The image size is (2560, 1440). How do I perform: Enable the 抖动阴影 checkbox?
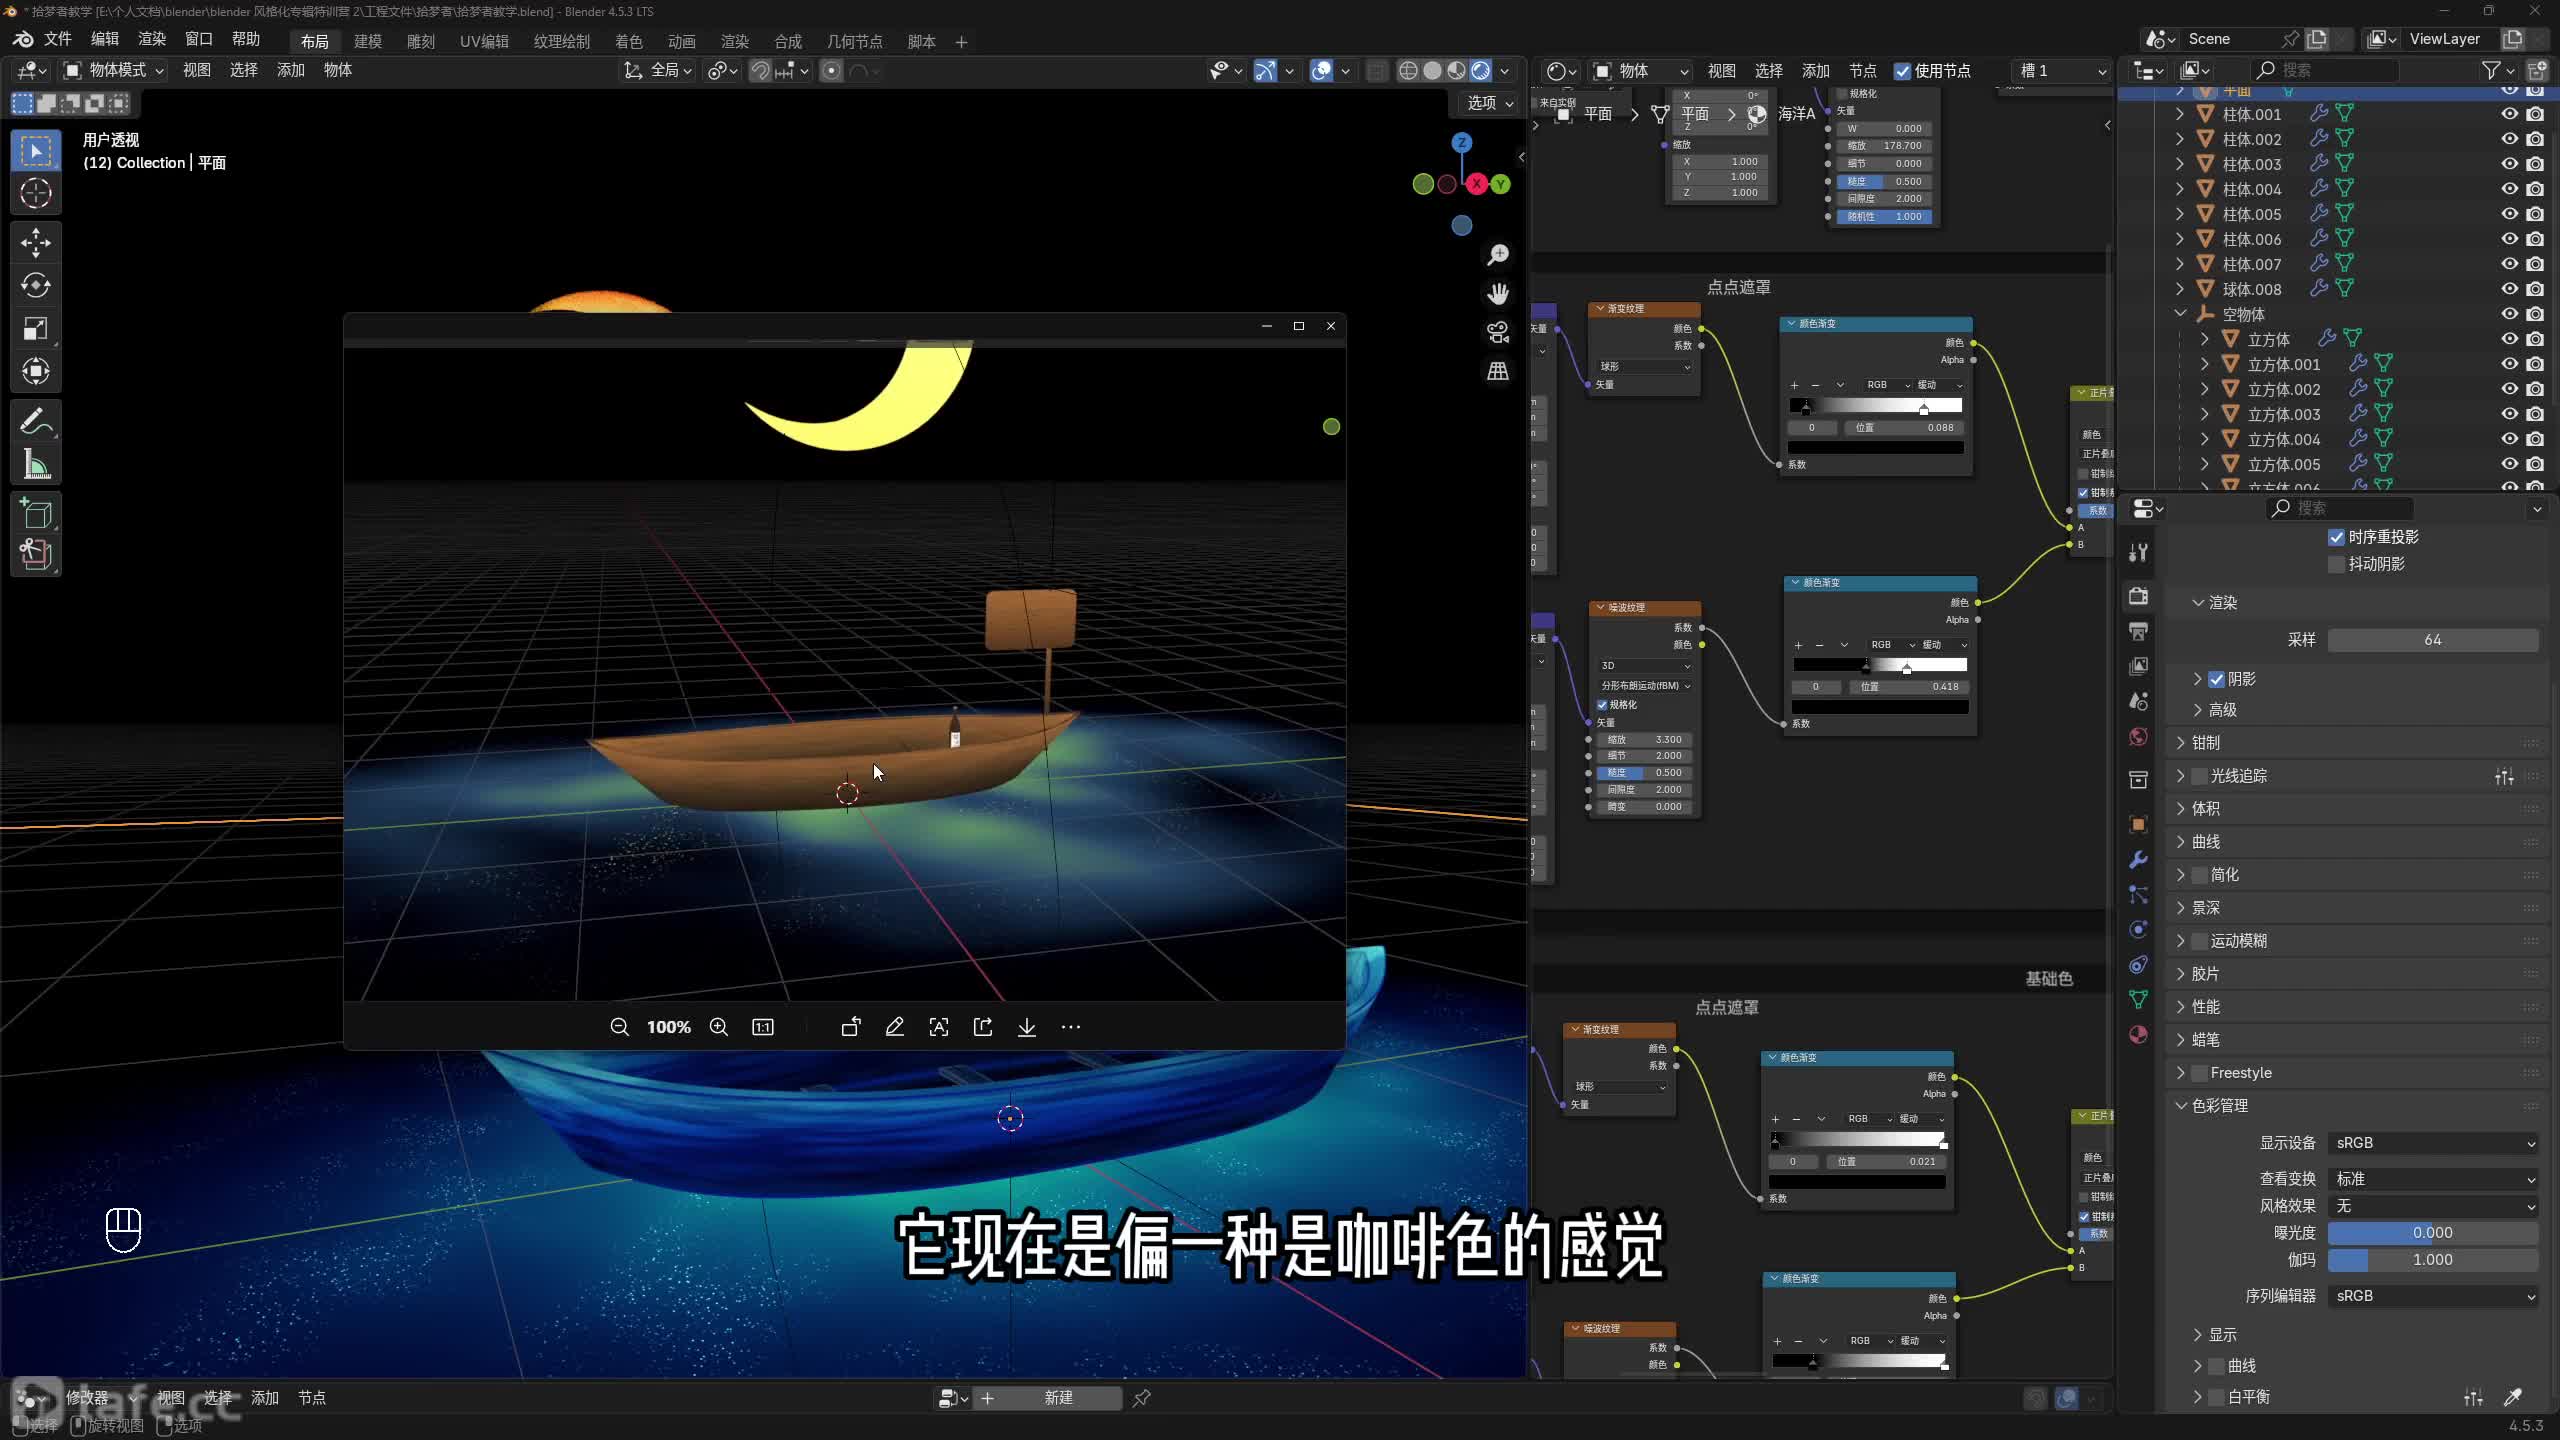click(2336, 565)
